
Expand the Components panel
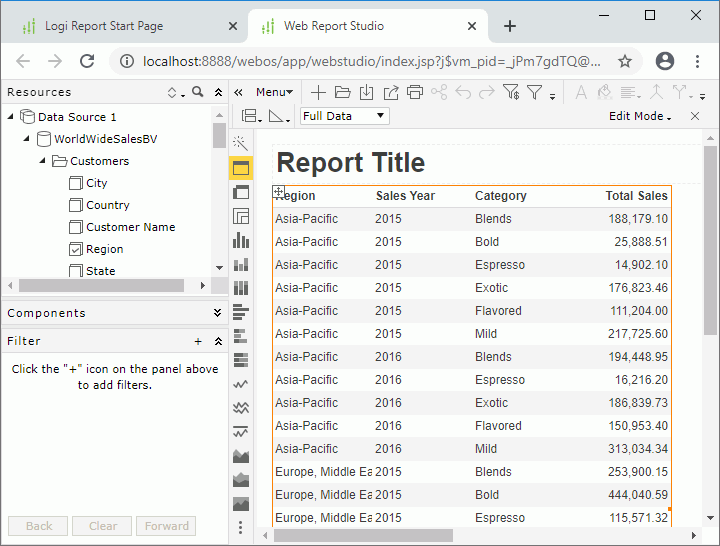tap(217, 313)
